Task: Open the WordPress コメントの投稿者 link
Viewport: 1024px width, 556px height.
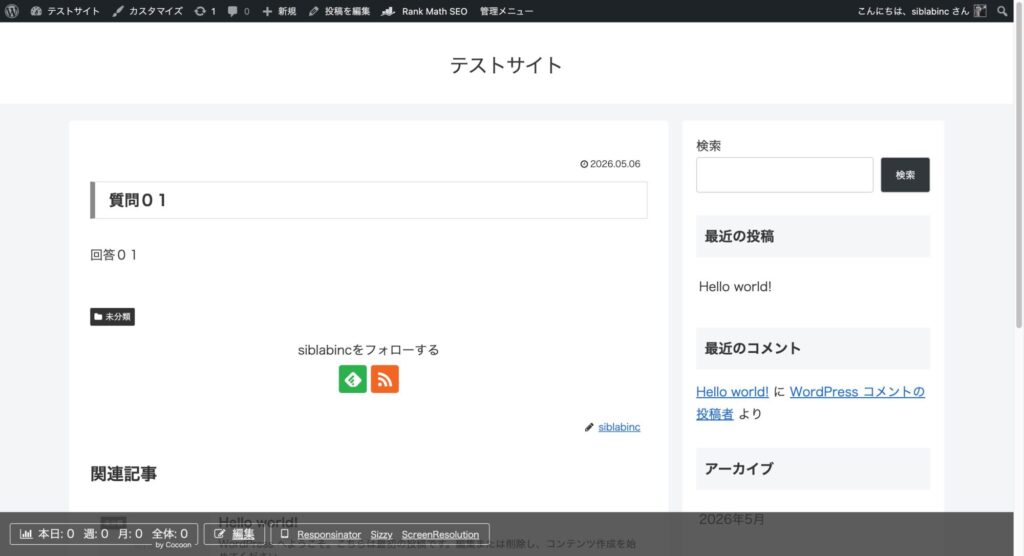Action: (x=810, y=402)
